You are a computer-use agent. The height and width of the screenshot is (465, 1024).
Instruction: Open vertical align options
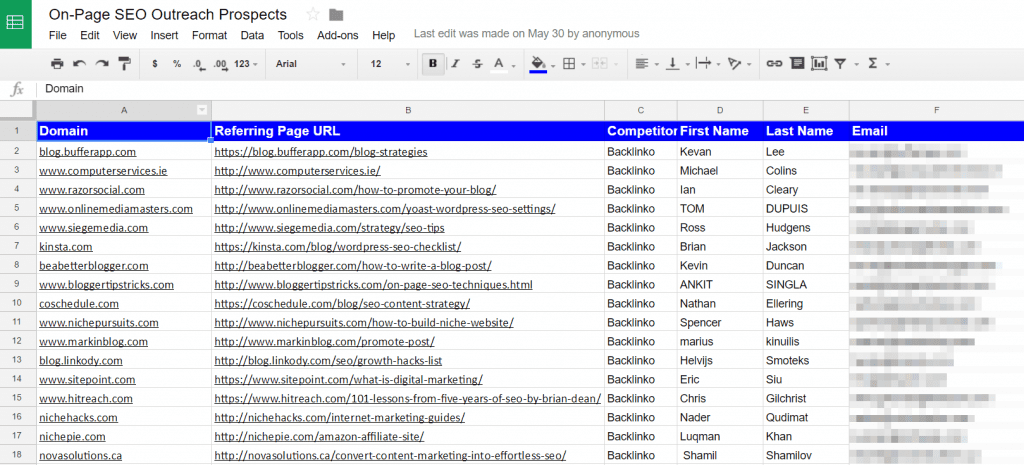673,63
